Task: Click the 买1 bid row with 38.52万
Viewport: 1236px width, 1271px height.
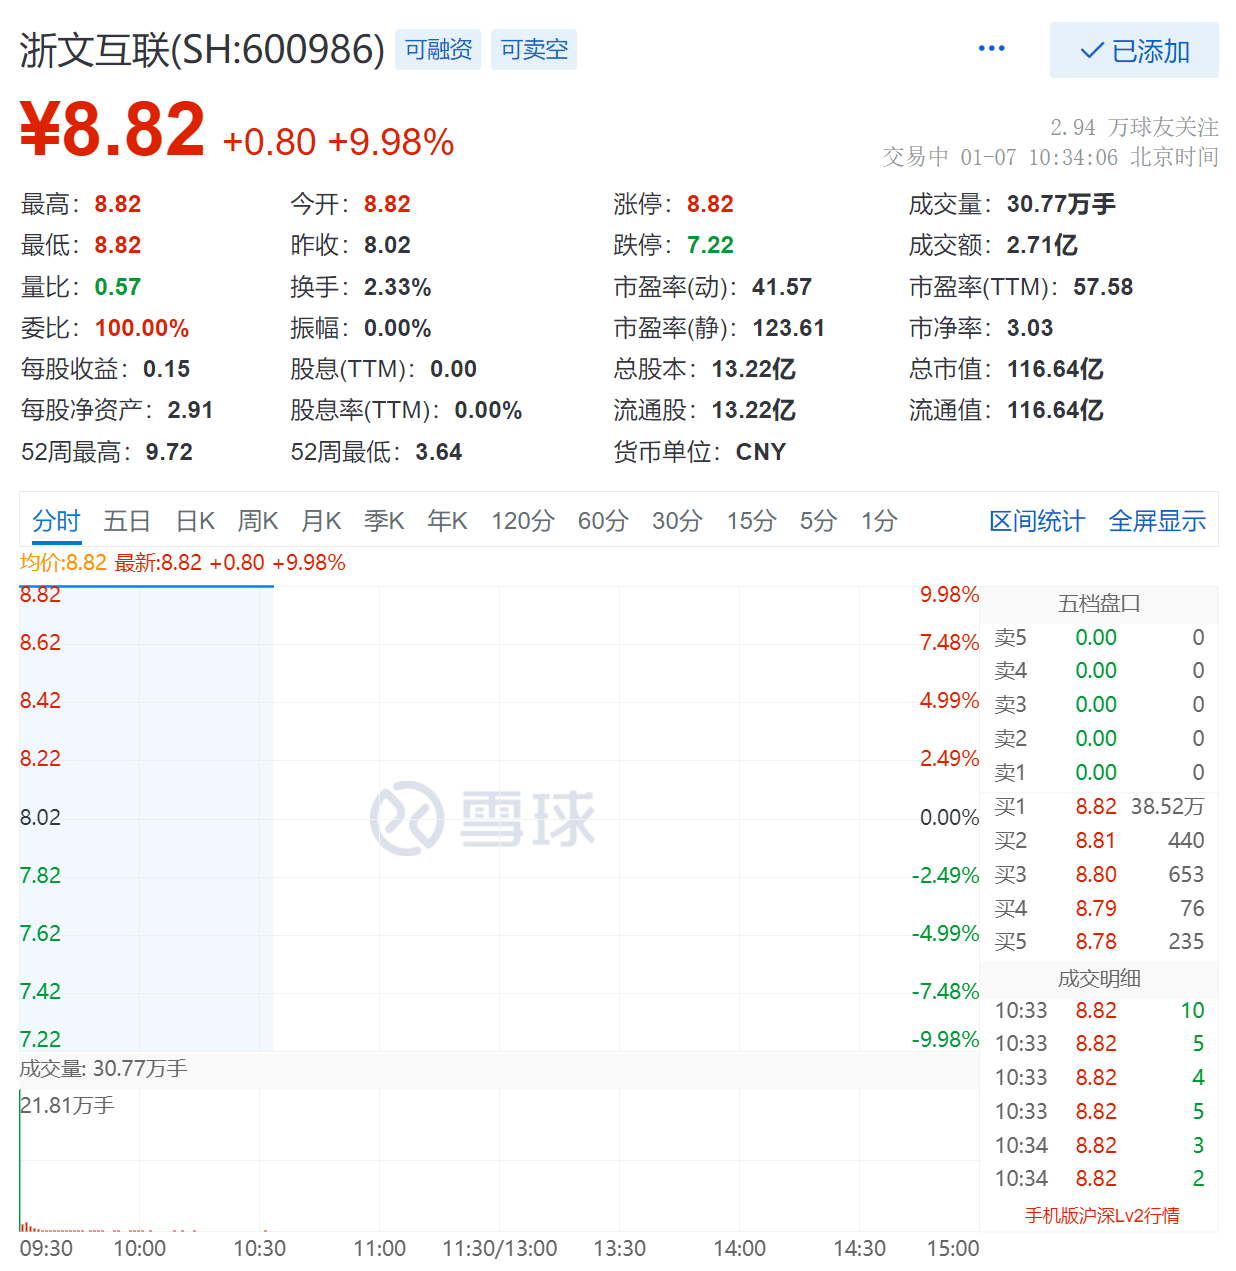Action: tap(1099, 806)
